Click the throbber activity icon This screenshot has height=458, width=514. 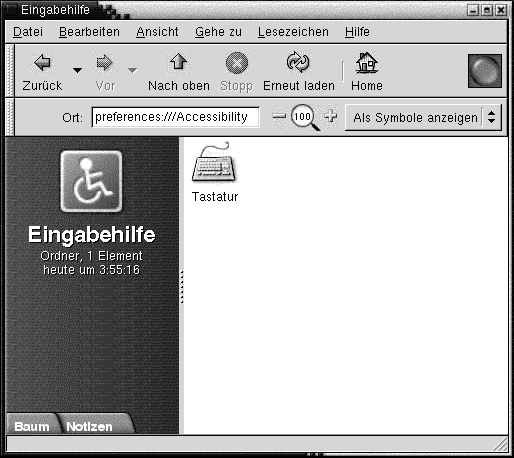tap(485, 71)
